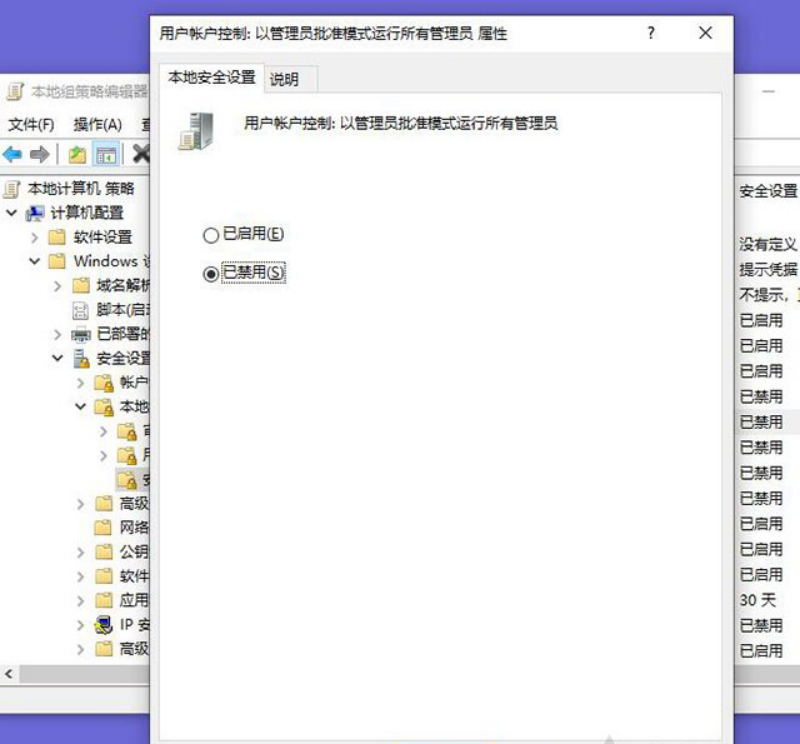Select the 已启用(E) radio button

210,235
